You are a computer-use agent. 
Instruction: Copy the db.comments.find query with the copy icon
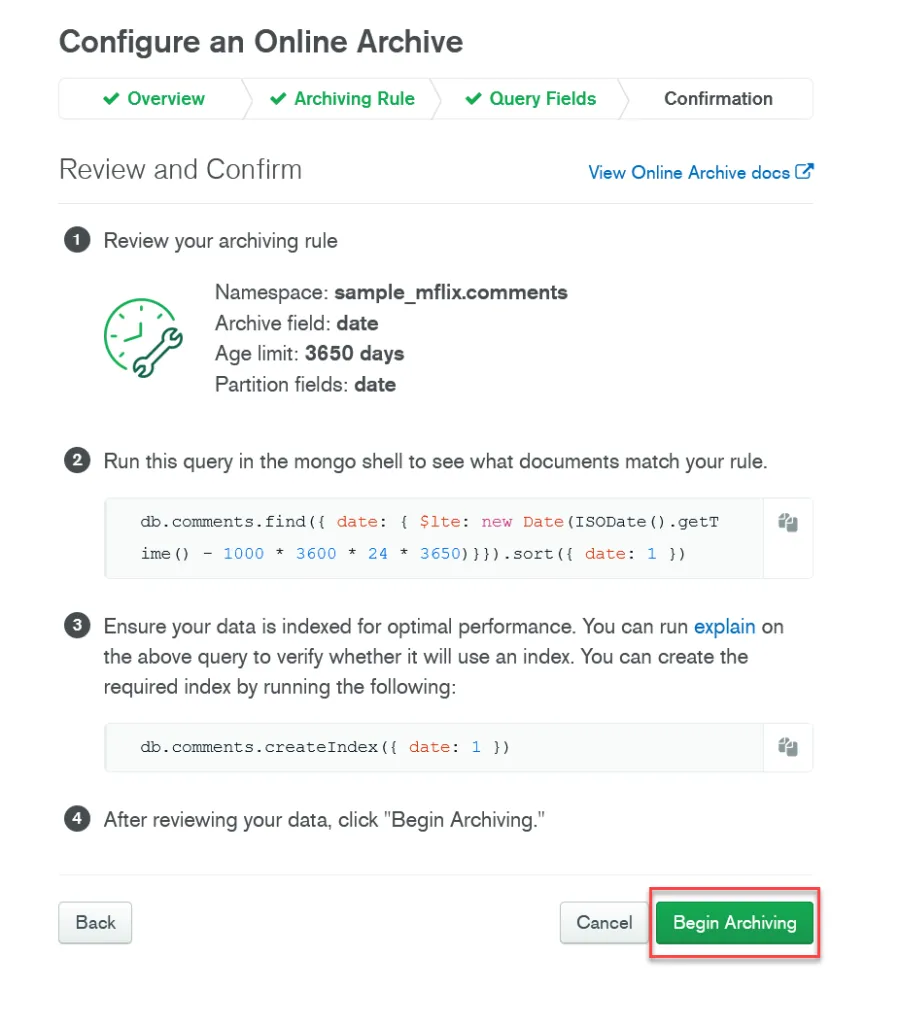click(788, 522)
